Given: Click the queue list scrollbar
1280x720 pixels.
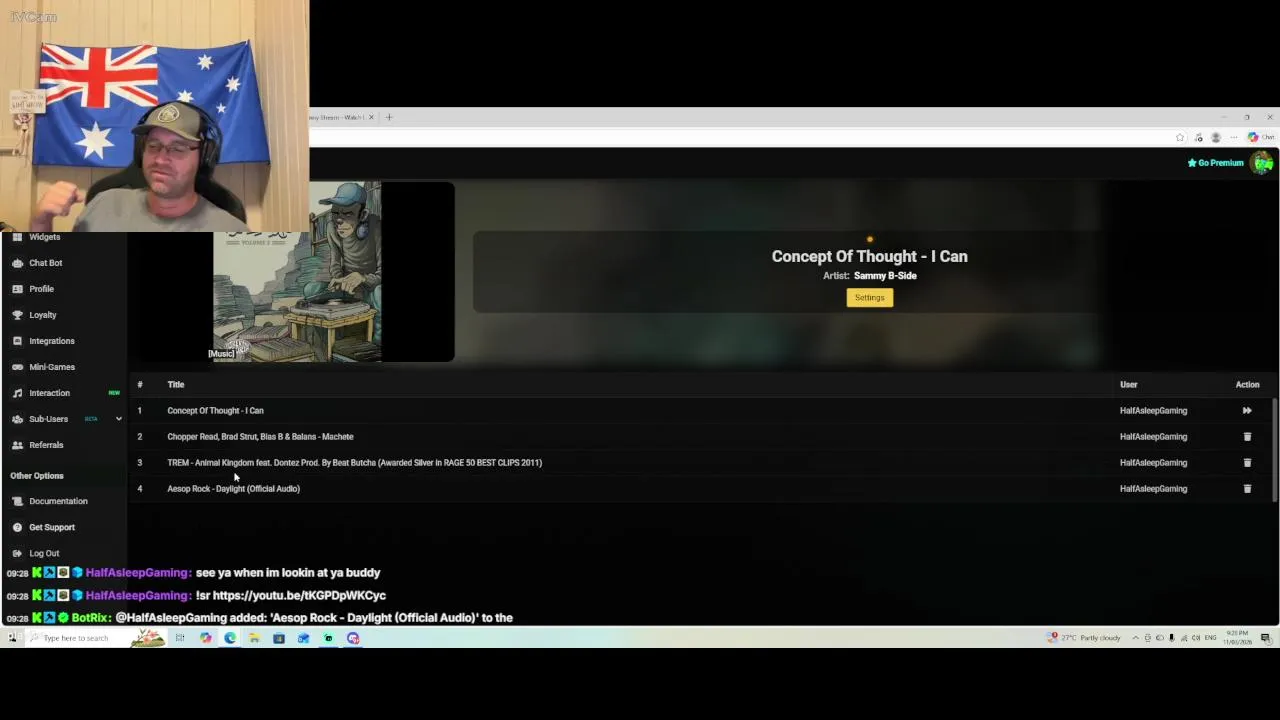Looking at the screenshot, I should click(1274, 450).
